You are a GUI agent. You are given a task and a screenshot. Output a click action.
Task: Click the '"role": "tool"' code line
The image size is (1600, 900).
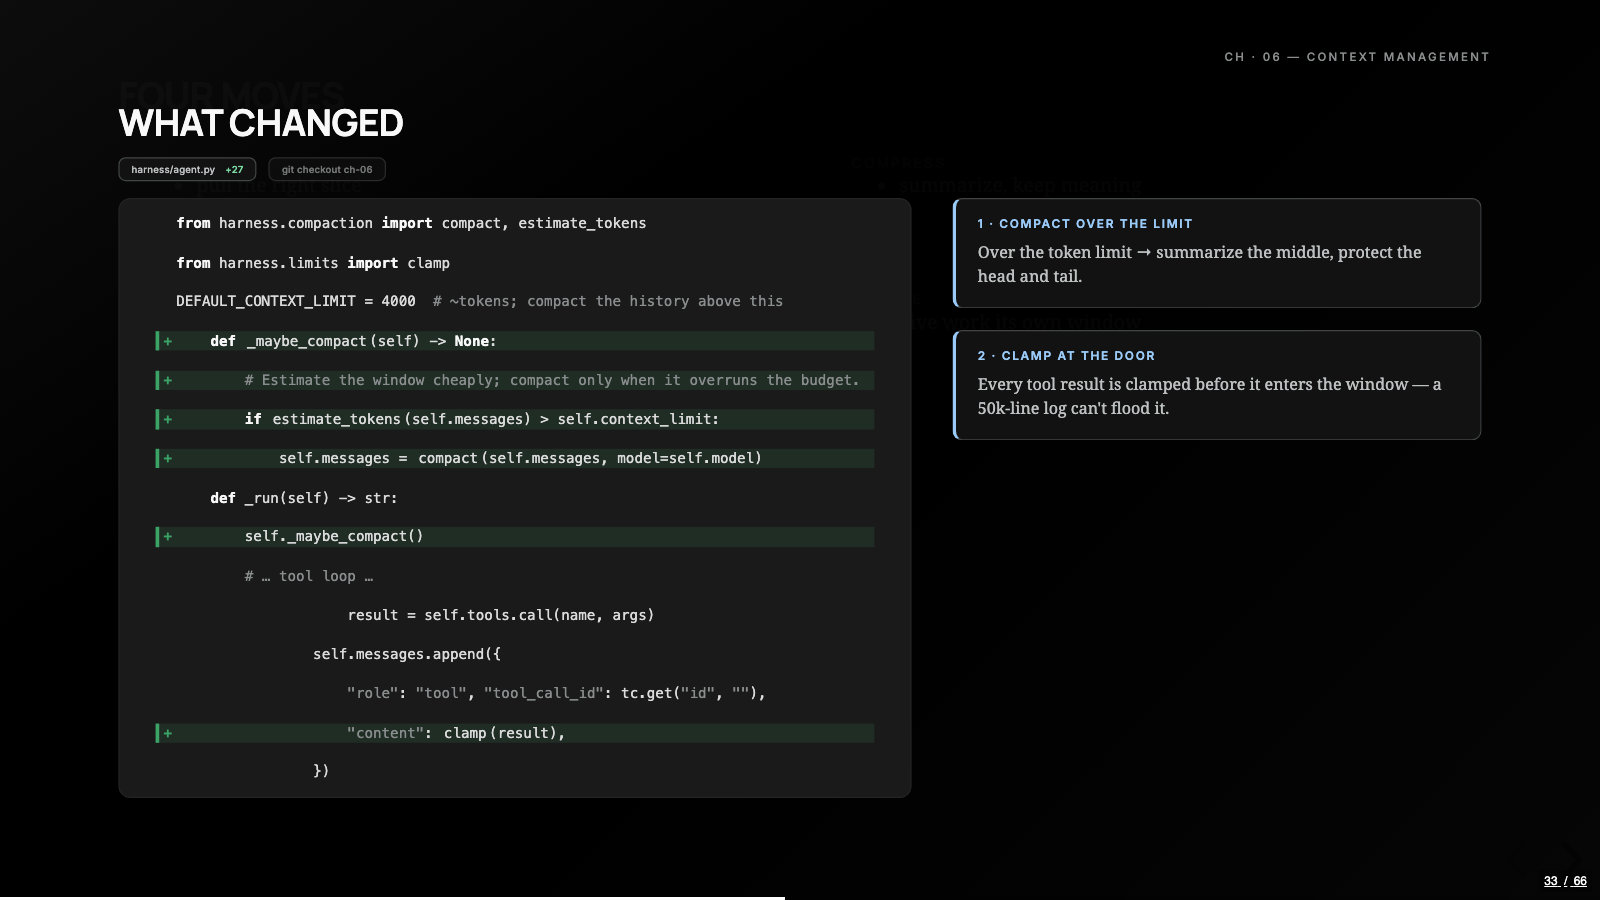click(556, 693)
